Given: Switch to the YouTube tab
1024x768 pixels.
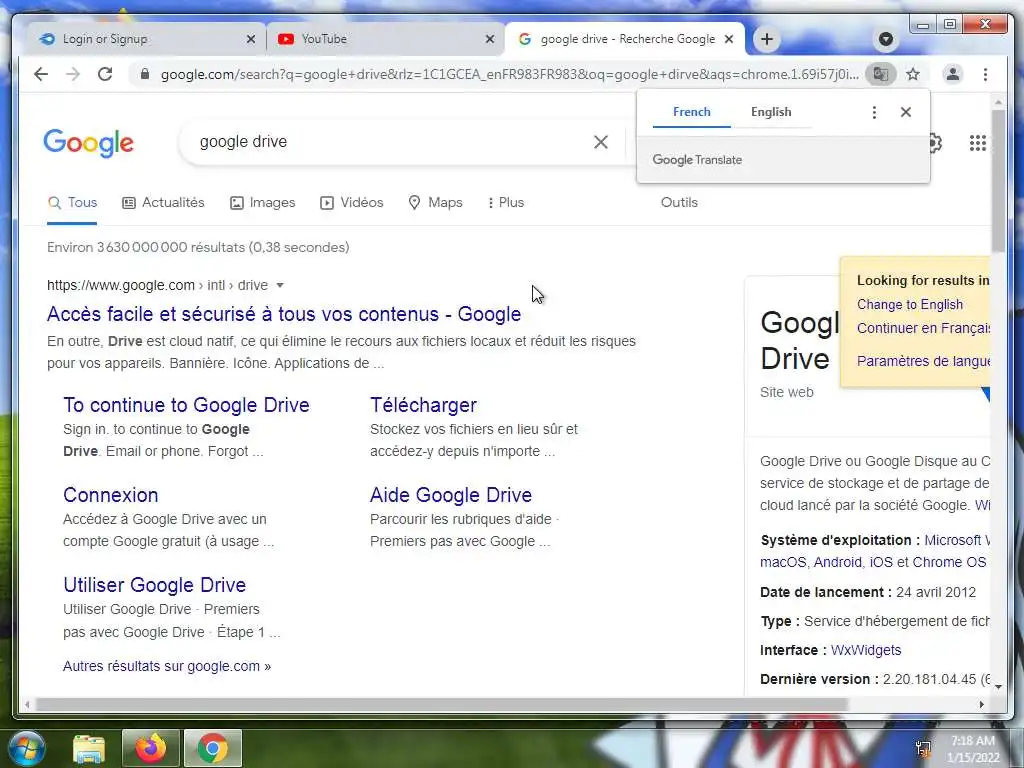Looking at the screenshot, I should [385, 39].
